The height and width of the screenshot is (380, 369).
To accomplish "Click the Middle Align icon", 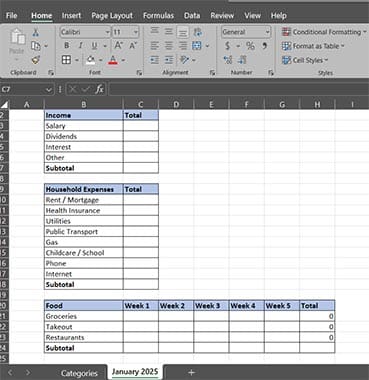I will click(169, 32).
